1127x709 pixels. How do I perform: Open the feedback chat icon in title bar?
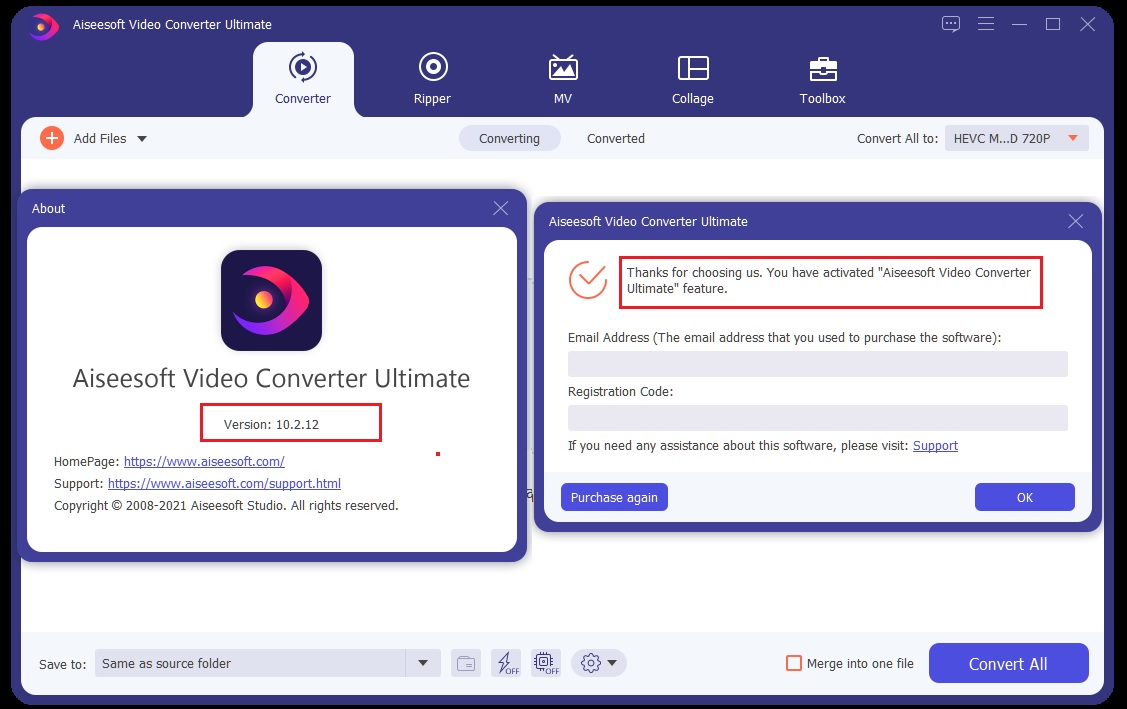pos(951,24)
